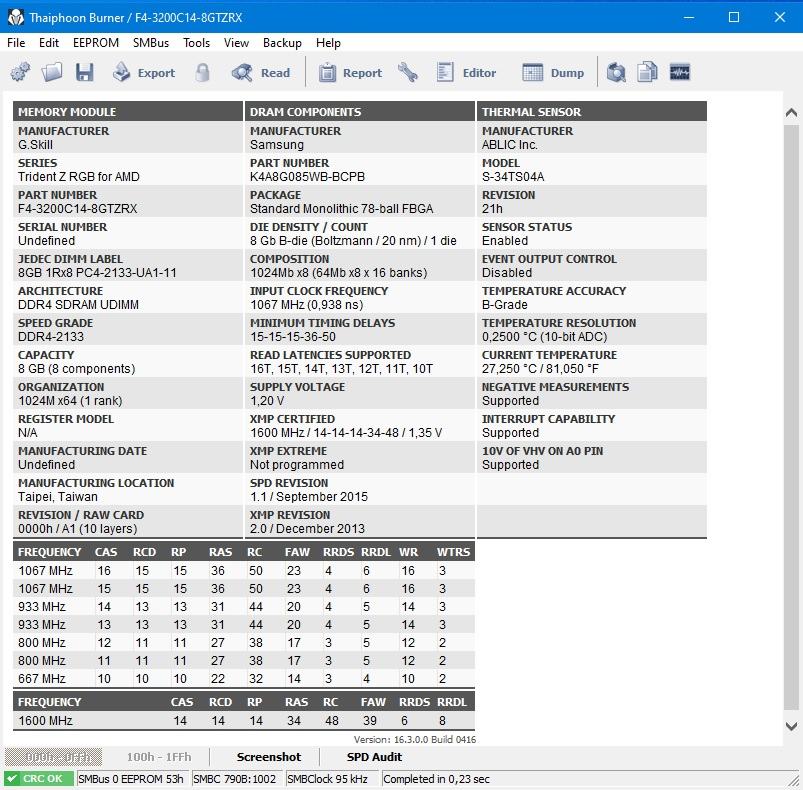Open the Editor toolbar button
Viewport: 803px width, 790px height.
pos(467,73)
